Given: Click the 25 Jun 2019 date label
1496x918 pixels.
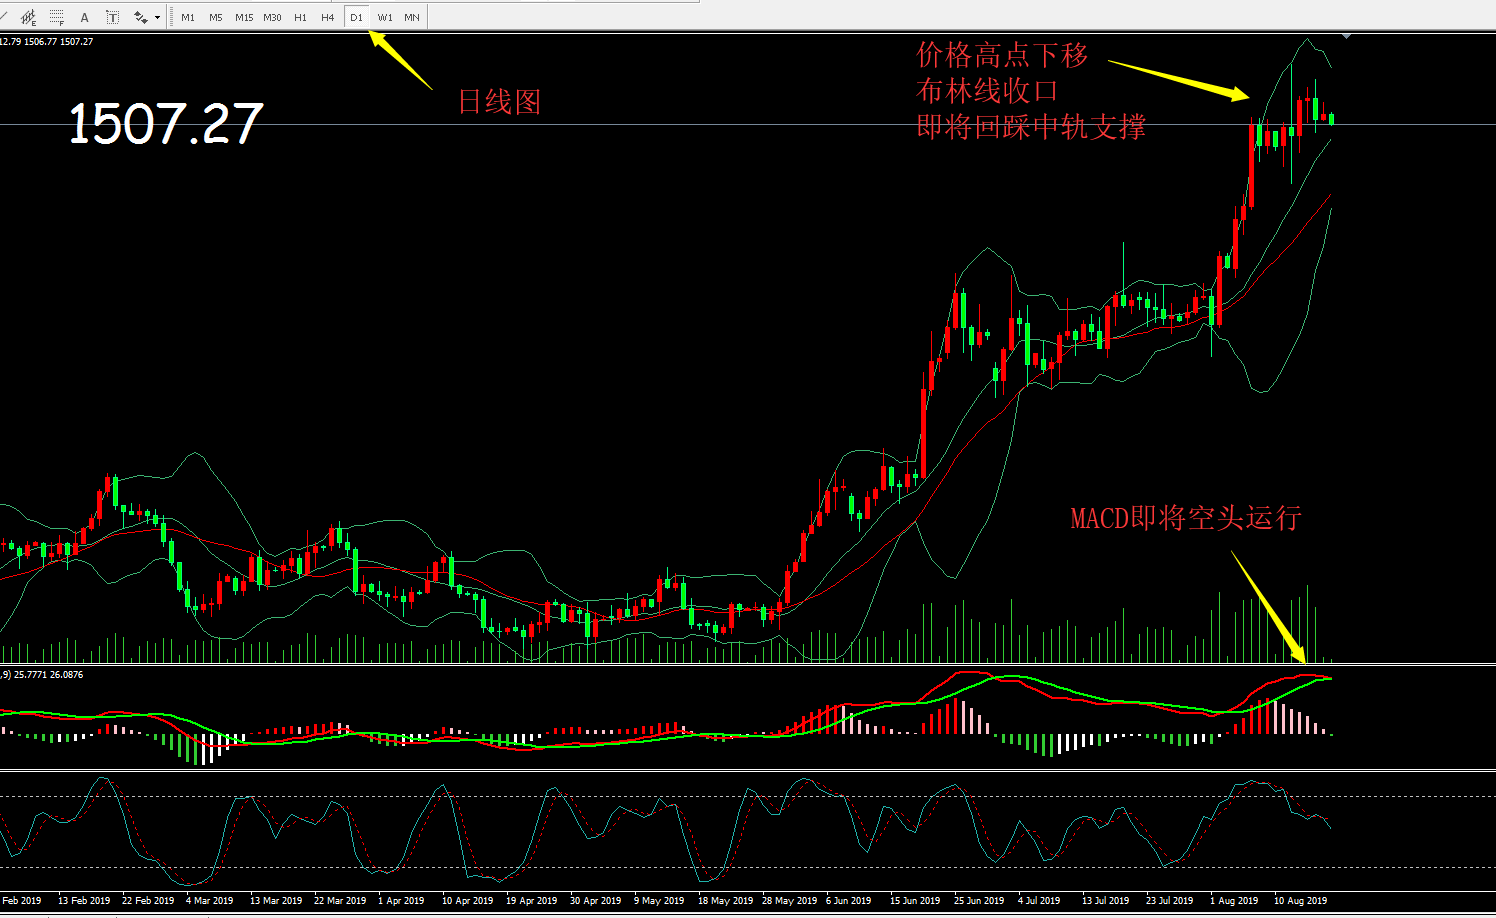Looking at the screenshot, I should [979, 900].
